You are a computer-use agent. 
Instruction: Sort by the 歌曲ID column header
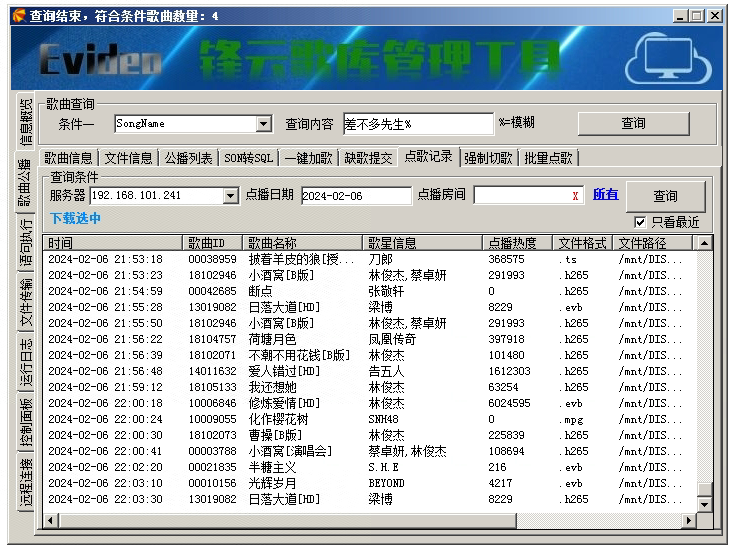[x=212, y=243]
